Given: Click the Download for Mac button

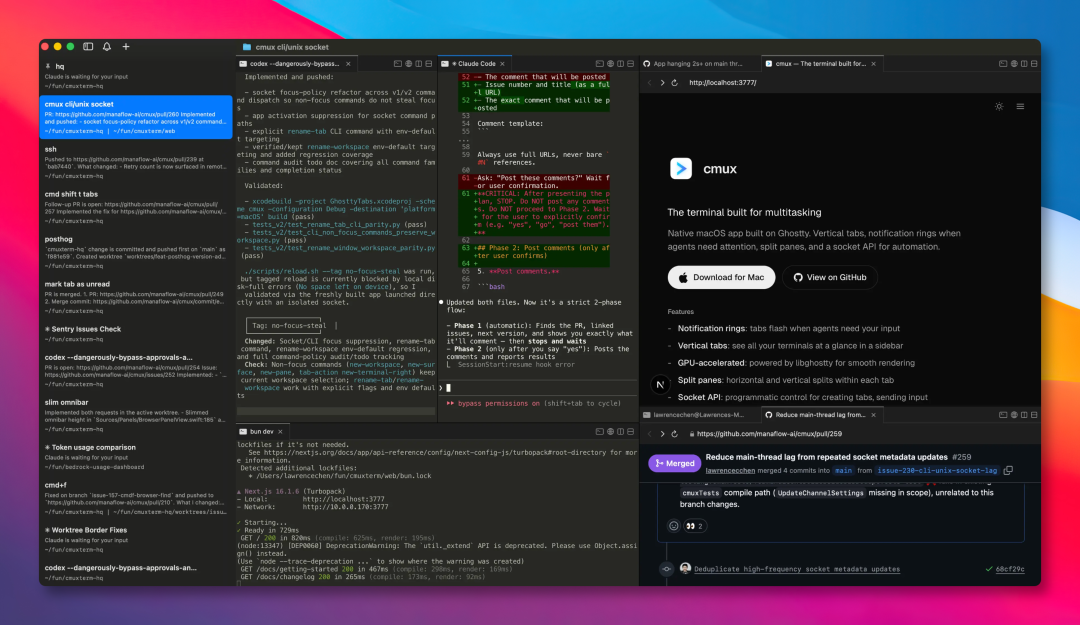Looking at the screenshot, I should (721, 277).
